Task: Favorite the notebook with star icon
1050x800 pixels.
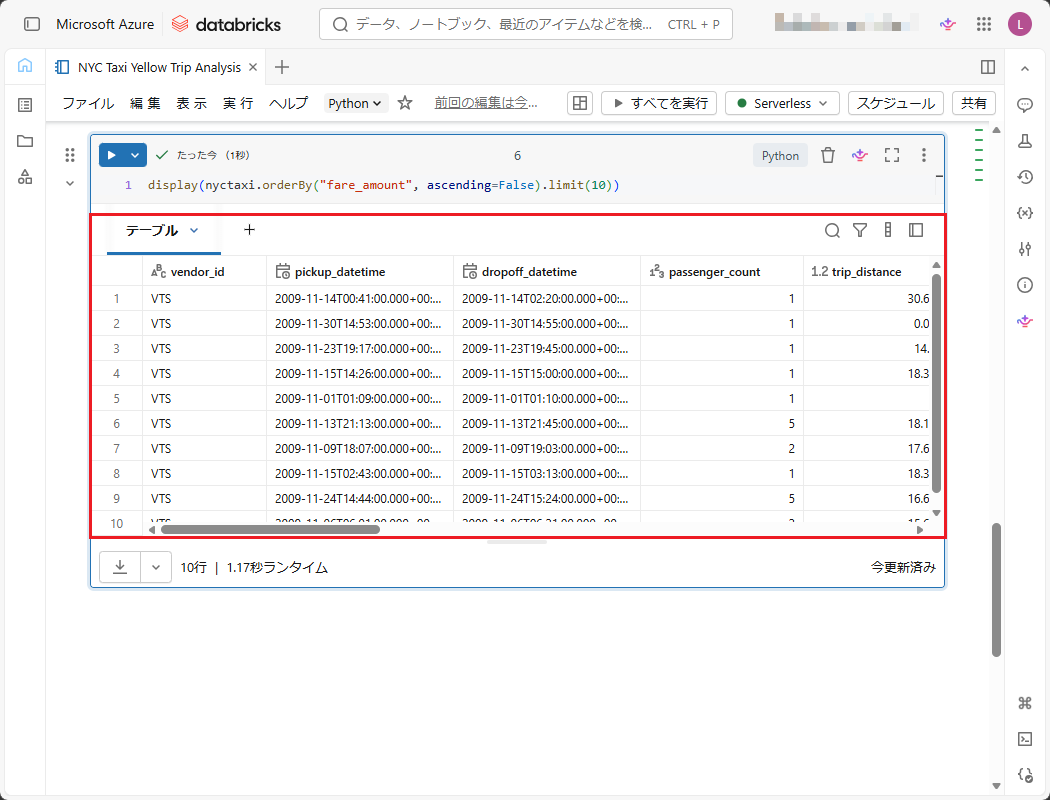Action: click(x=405, y=103)
